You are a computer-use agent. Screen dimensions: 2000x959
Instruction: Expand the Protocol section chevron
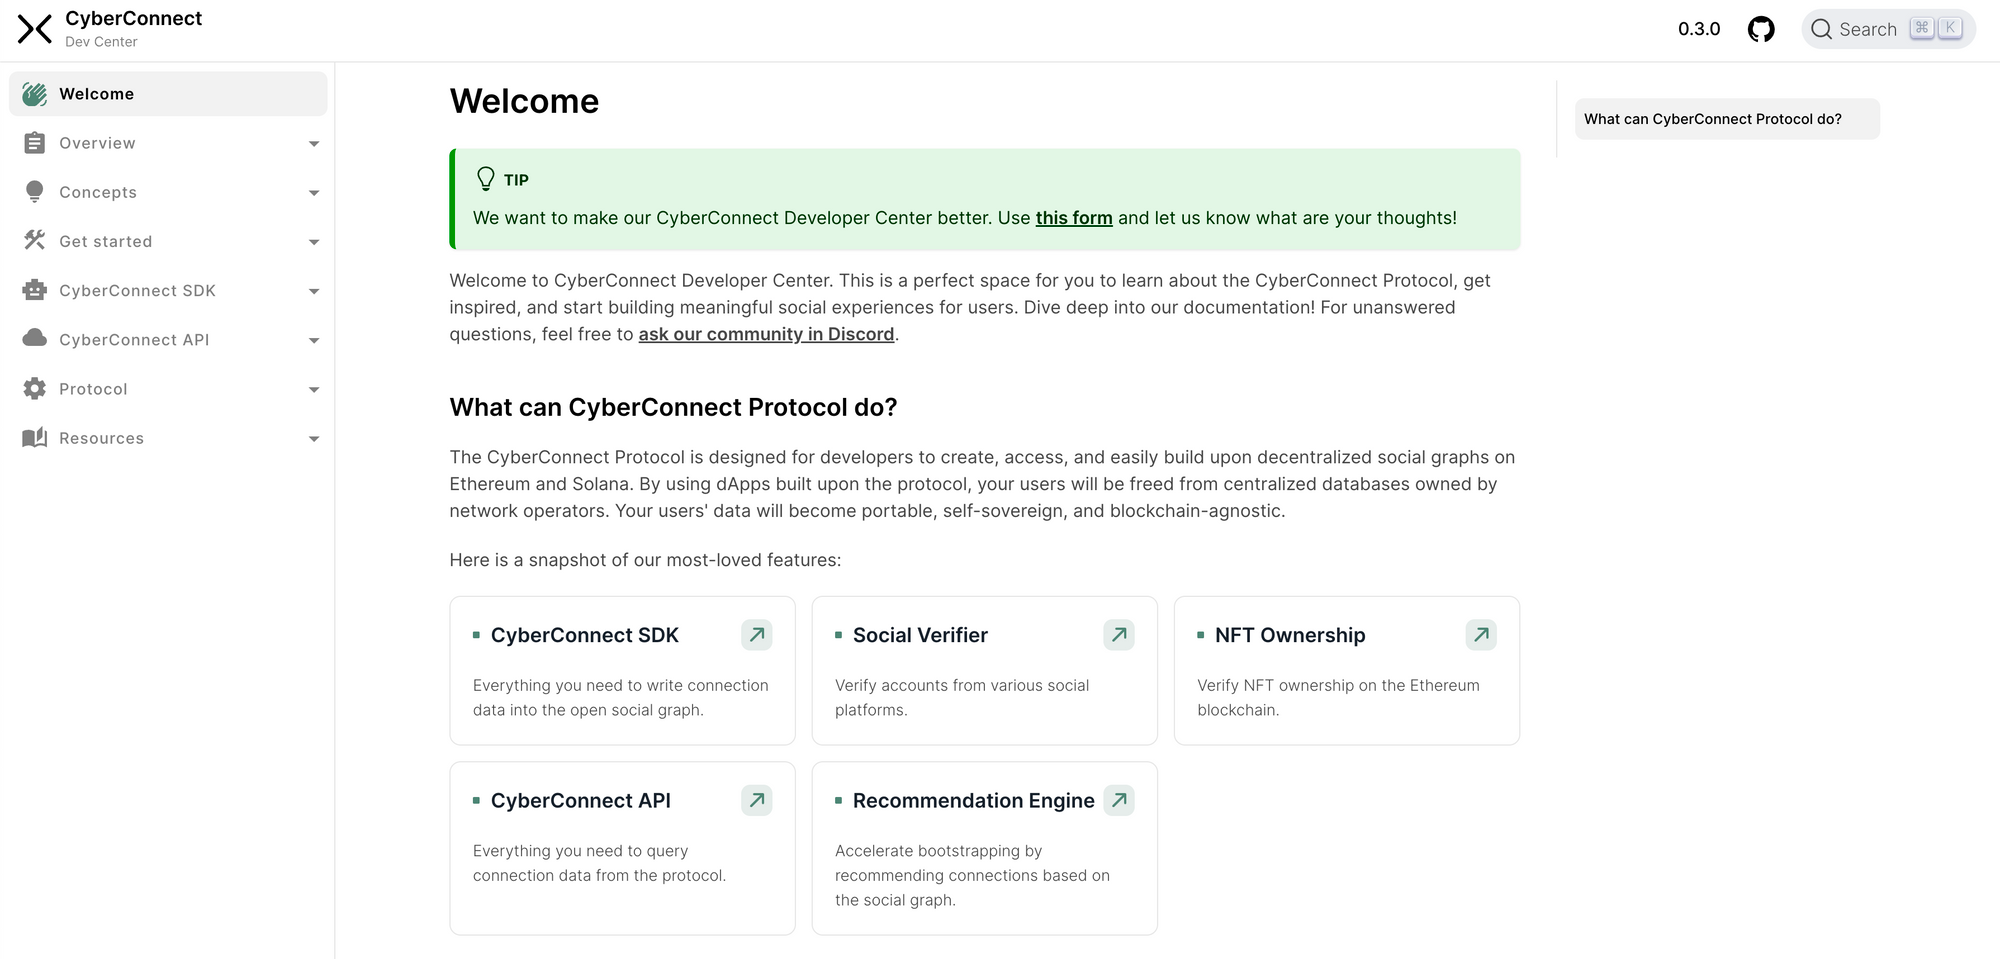314,389
